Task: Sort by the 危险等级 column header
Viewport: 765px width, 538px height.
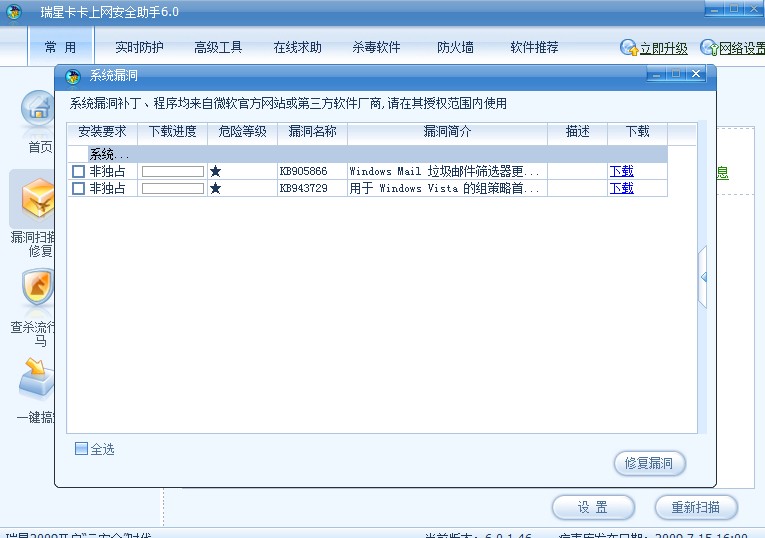Action: [x=242, y=132]
